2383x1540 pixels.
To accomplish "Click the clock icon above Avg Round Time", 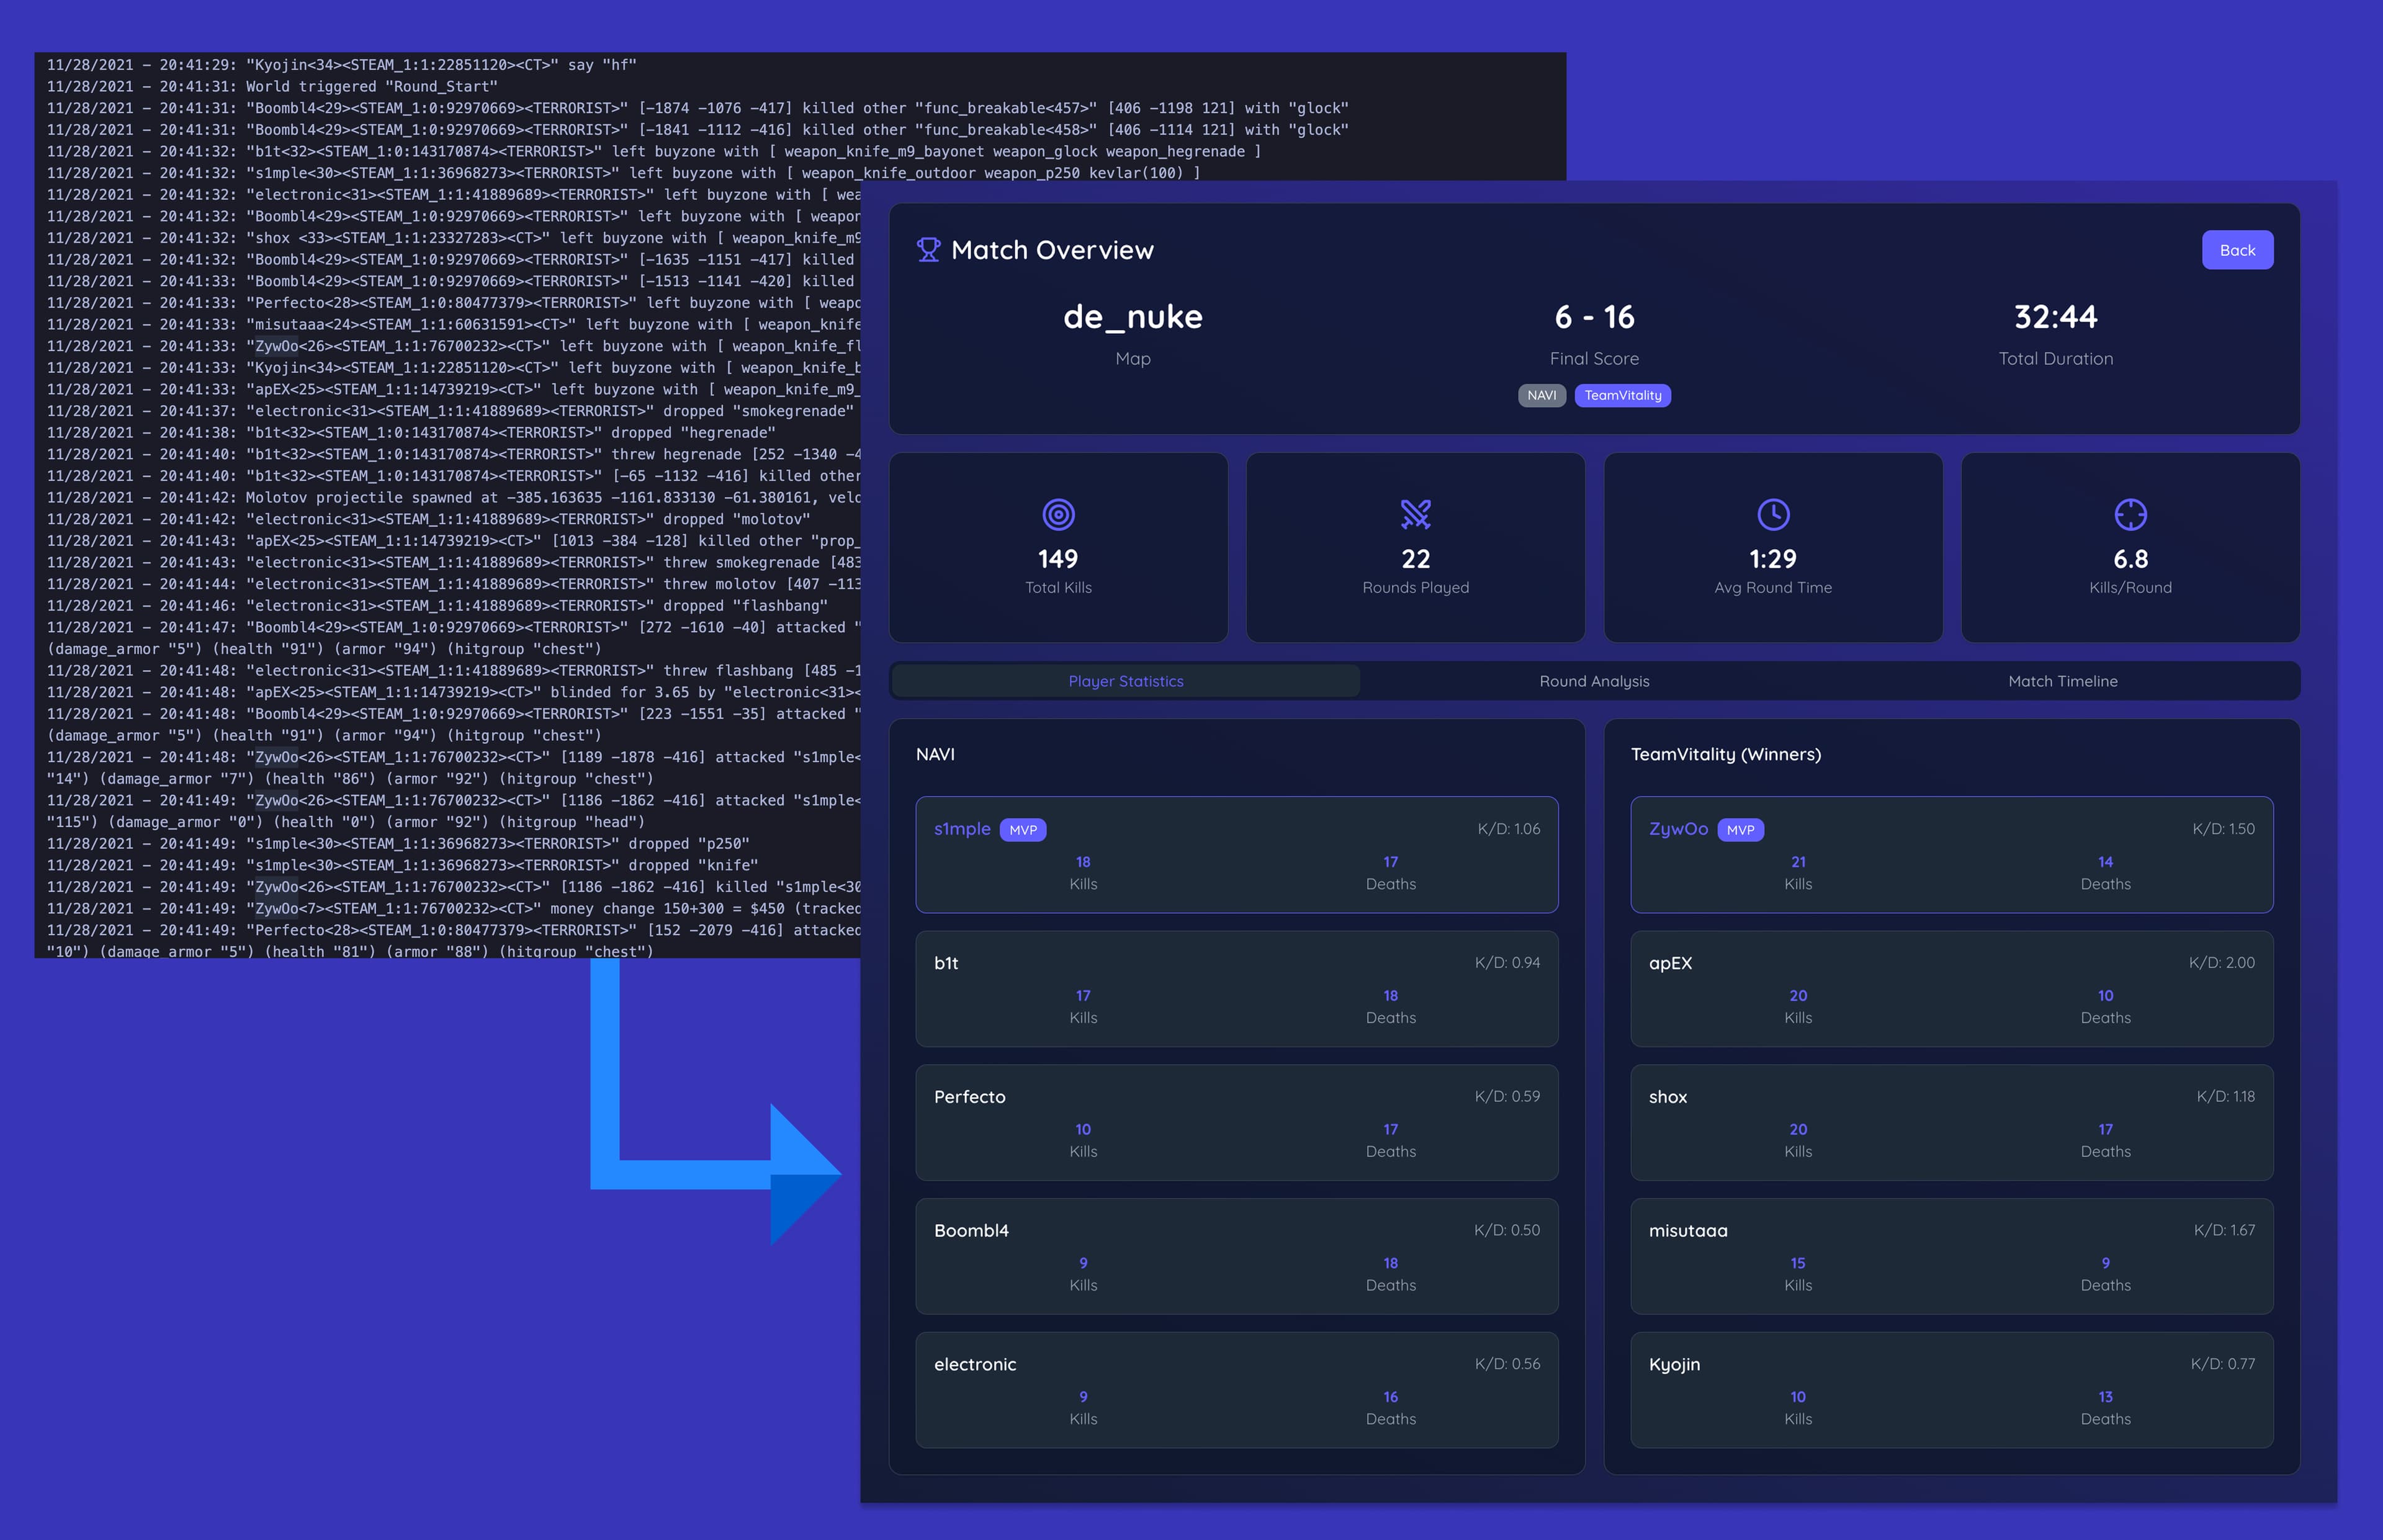I will tap(1773, 515).
